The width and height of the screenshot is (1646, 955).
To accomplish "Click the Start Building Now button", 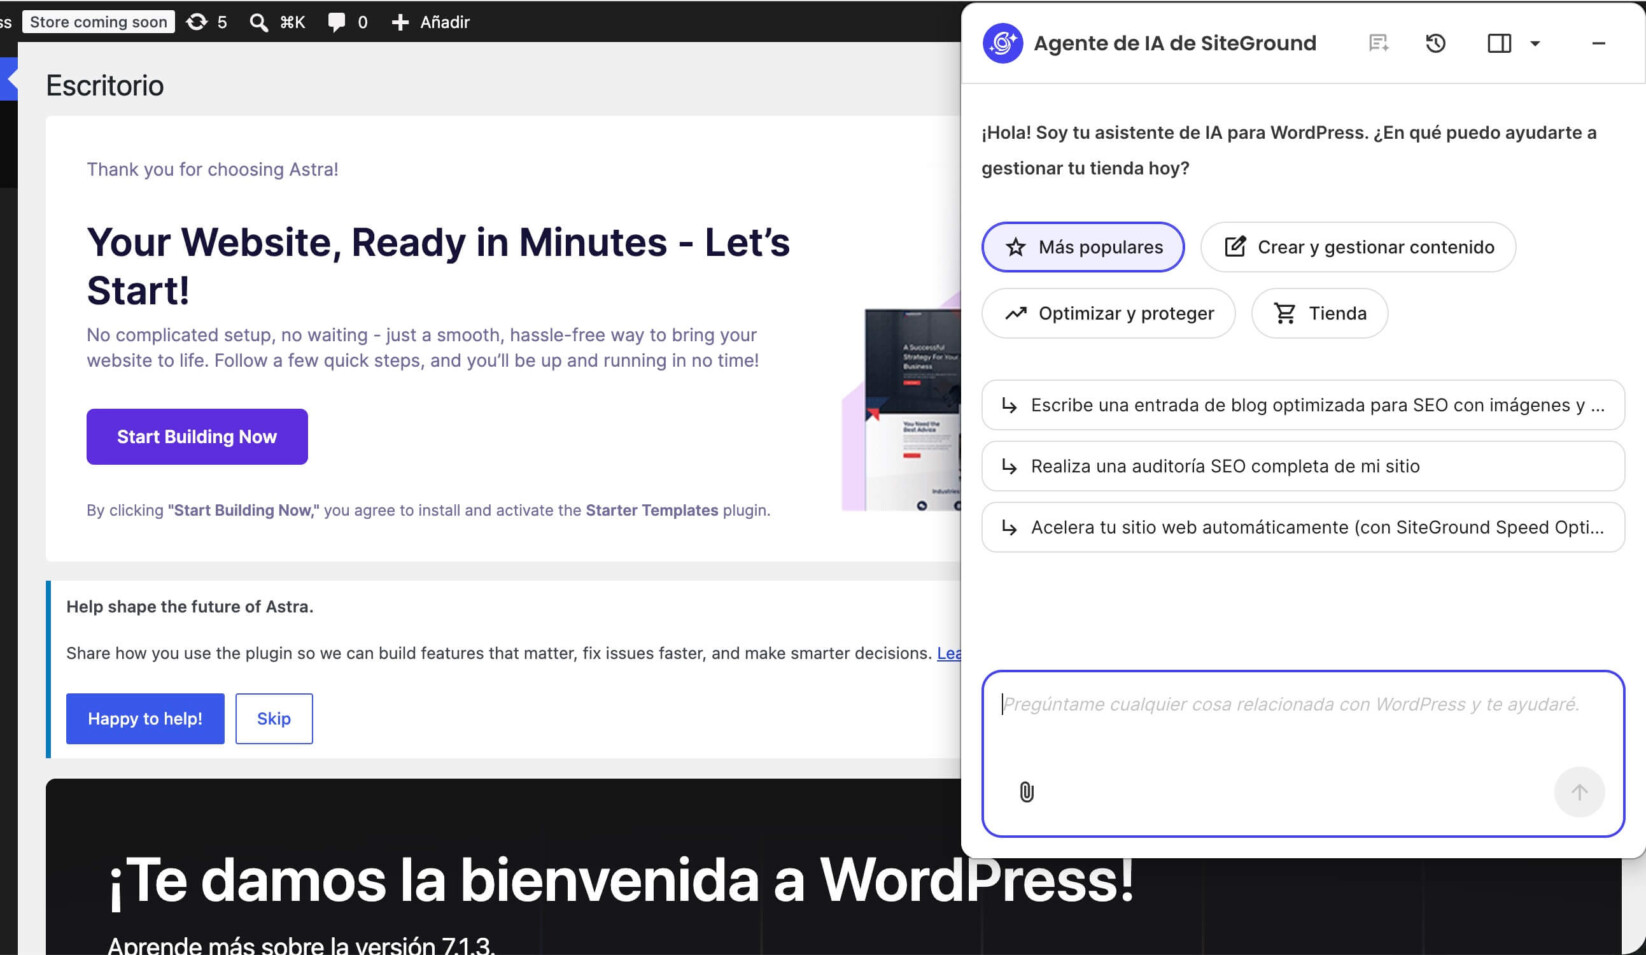I will point(197,437).
